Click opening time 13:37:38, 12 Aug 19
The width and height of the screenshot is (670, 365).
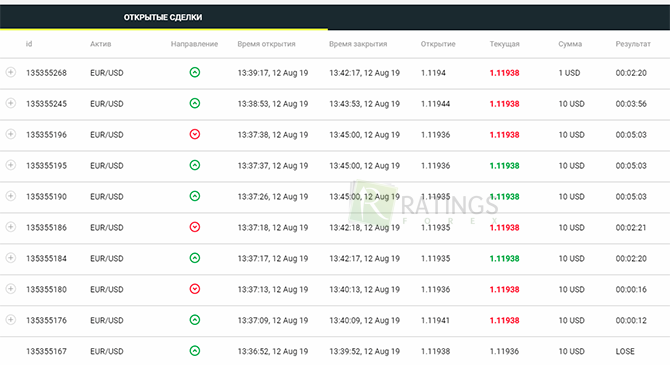tap(273, 135)
